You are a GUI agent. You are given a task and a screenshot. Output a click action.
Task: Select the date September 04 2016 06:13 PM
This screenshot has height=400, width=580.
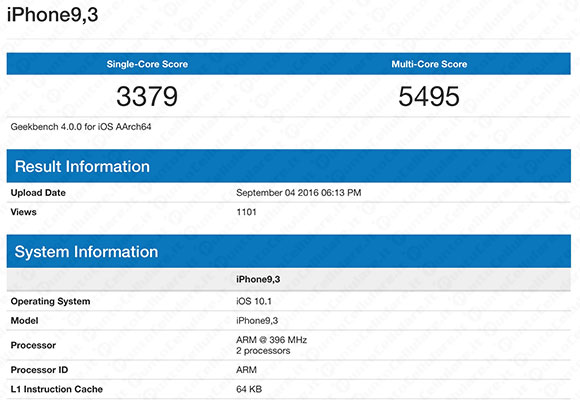pos(299,193)
